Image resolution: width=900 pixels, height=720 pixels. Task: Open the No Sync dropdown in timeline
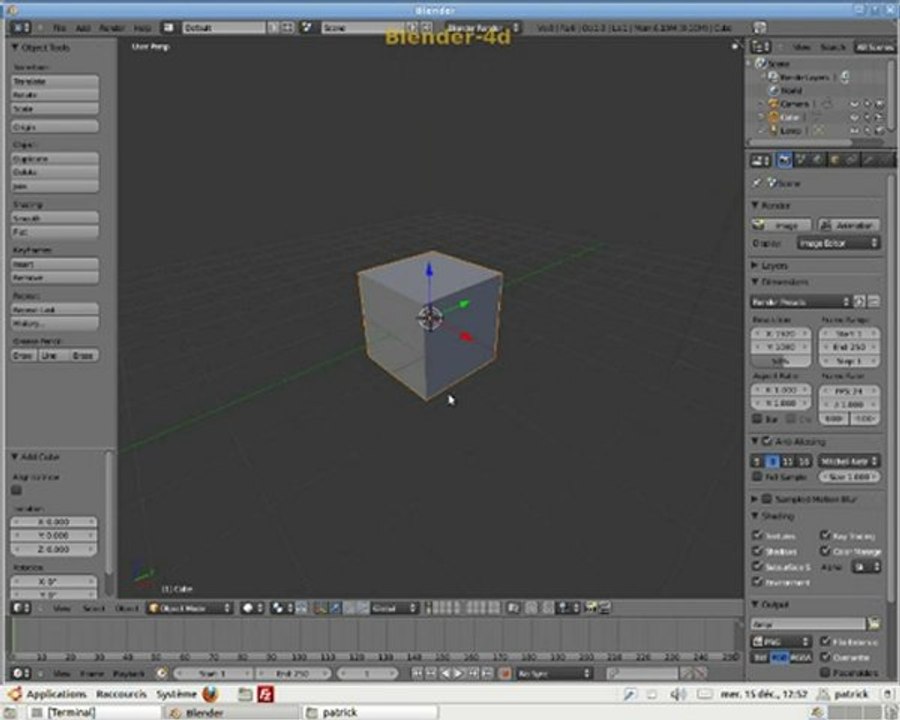pyautogui.click(x=553, y=673)
